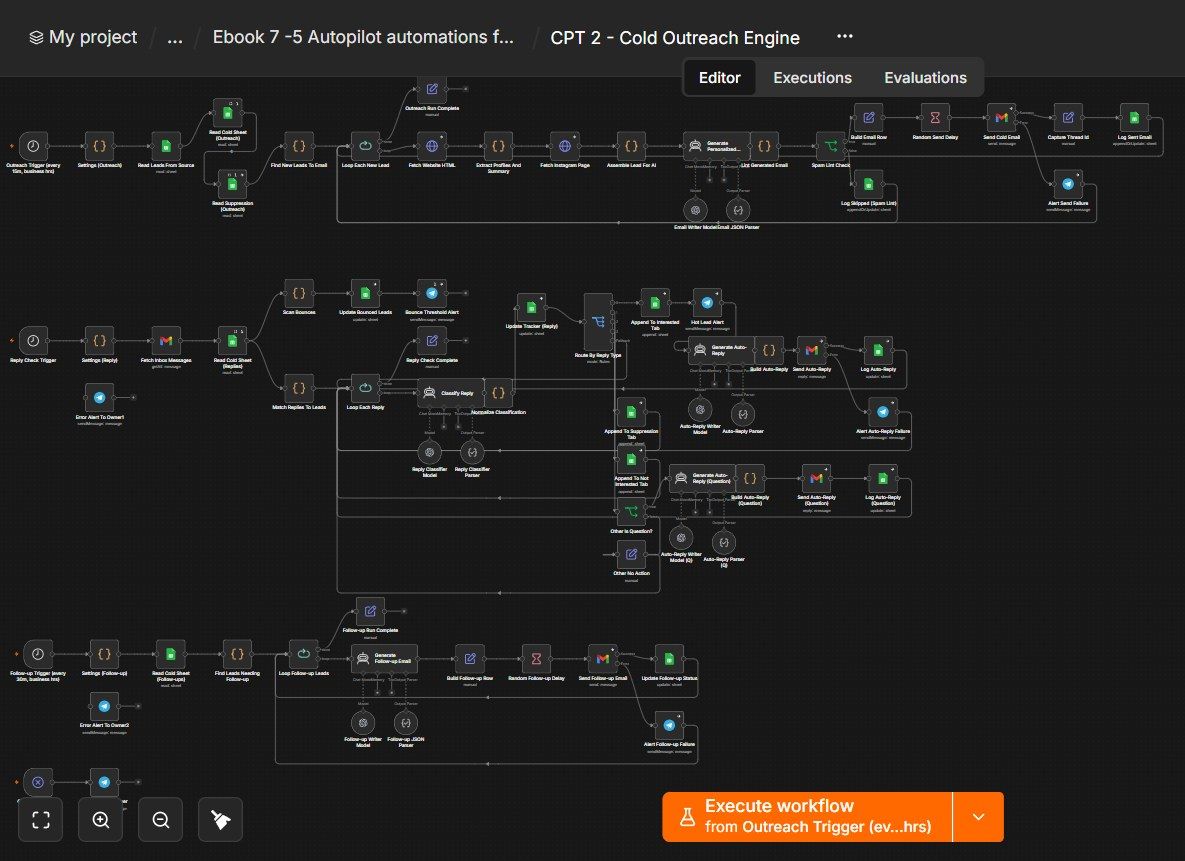This screenshot has width=1185, height=861.
Task: Select the Route By Reply Type switch node
Action: pos(598,322)
